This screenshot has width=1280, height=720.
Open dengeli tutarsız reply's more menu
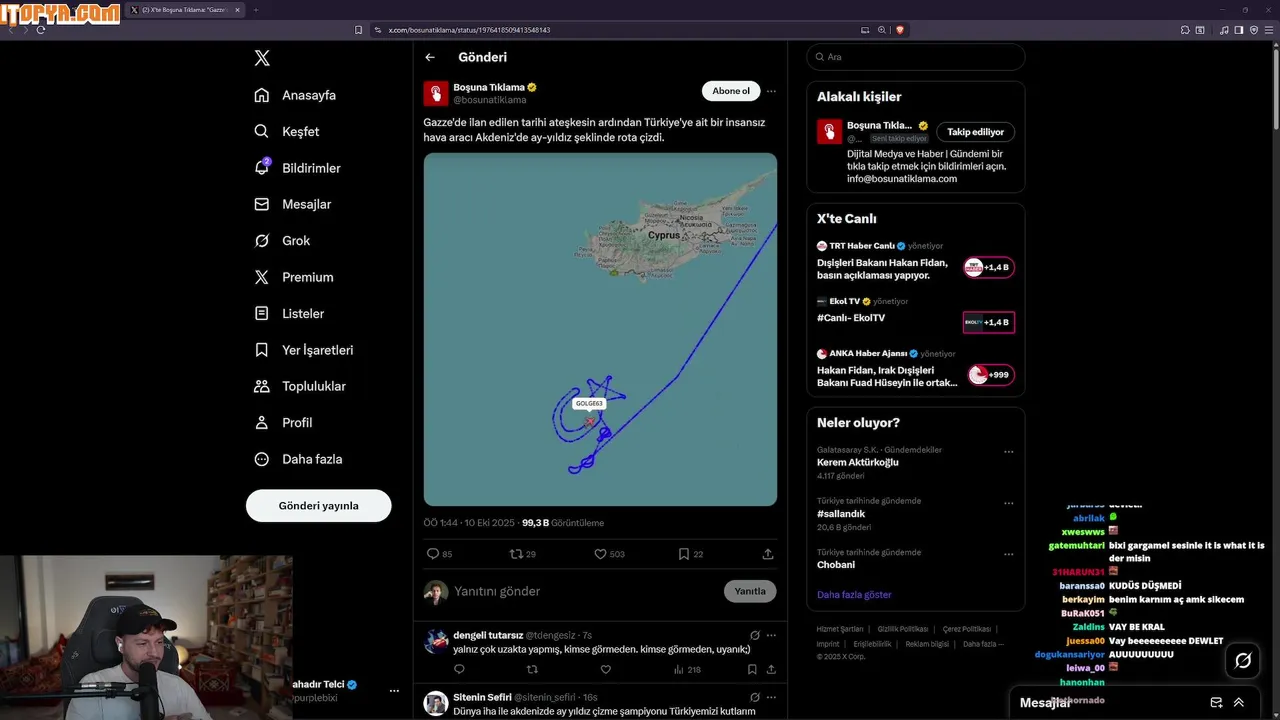click(x=771, y=635)
